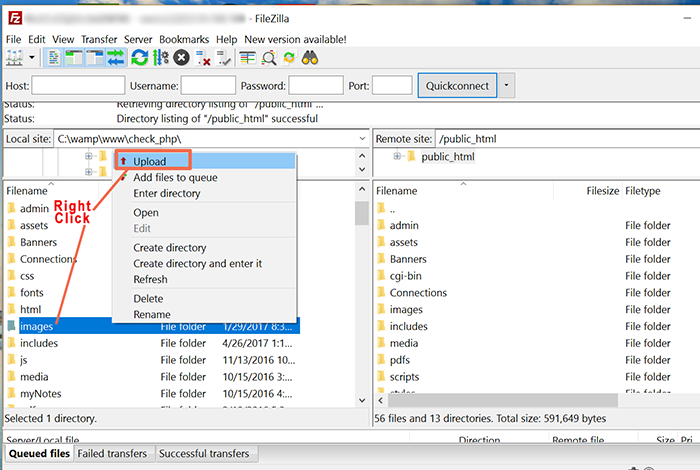This screenshot has height=470, width=700.
Task: Toggle message log display icon
Action: [x=54, y=58]
